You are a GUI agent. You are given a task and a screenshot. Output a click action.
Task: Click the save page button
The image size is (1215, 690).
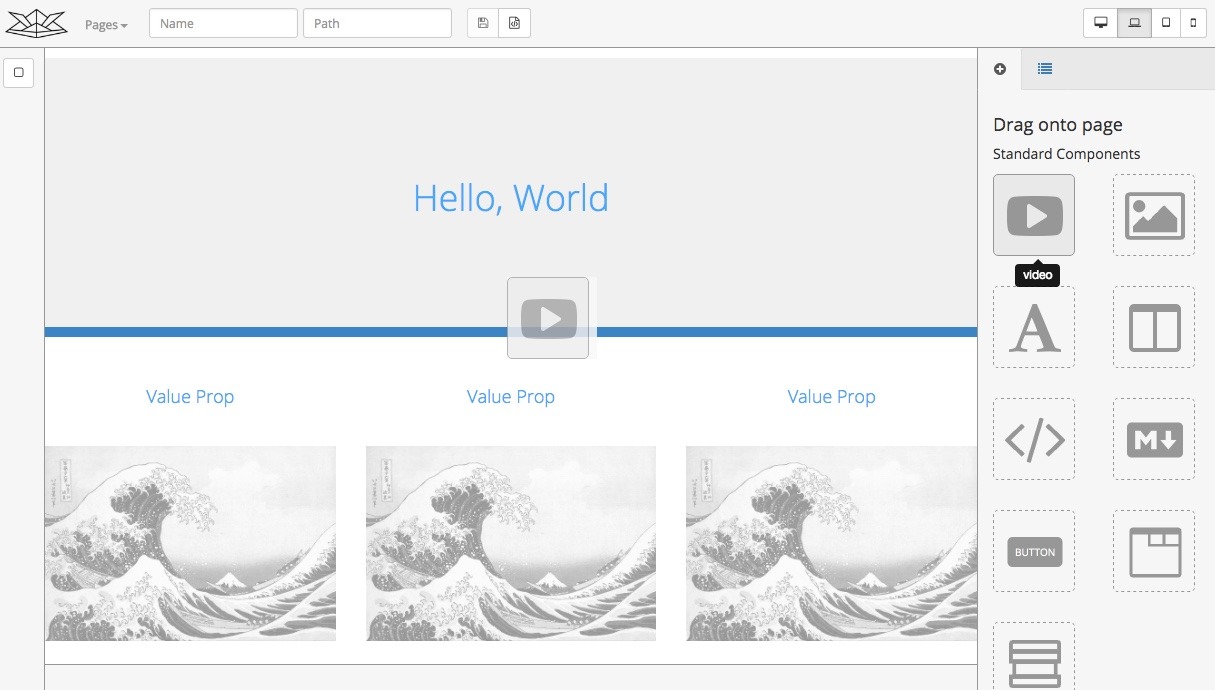tap(483, 23)
